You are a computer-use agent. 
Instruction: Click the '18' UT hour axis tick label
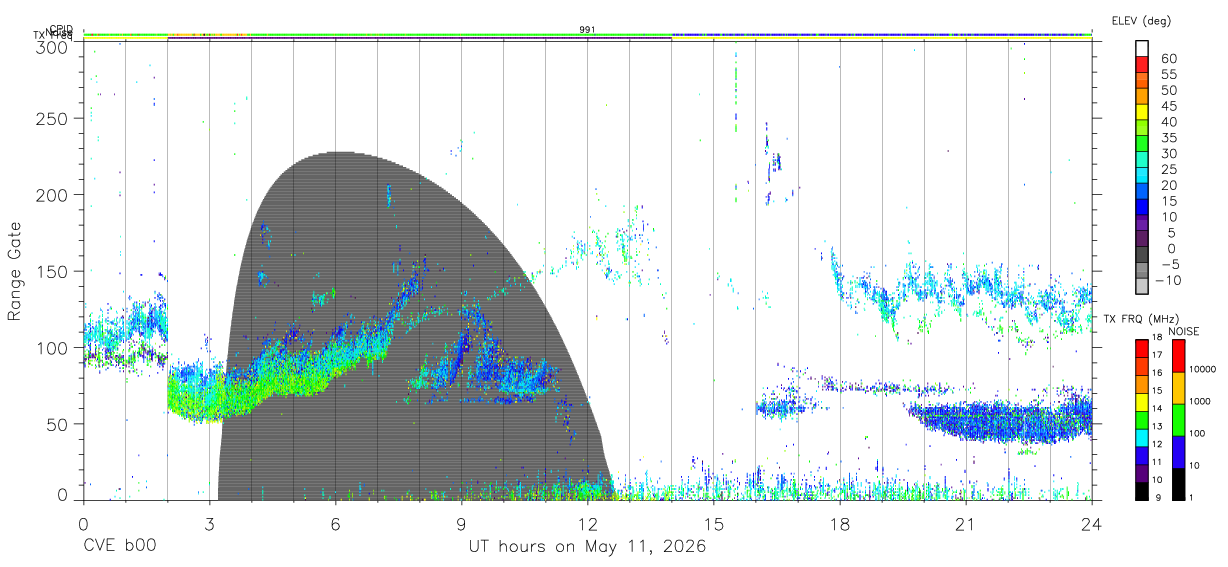point(839,523)
